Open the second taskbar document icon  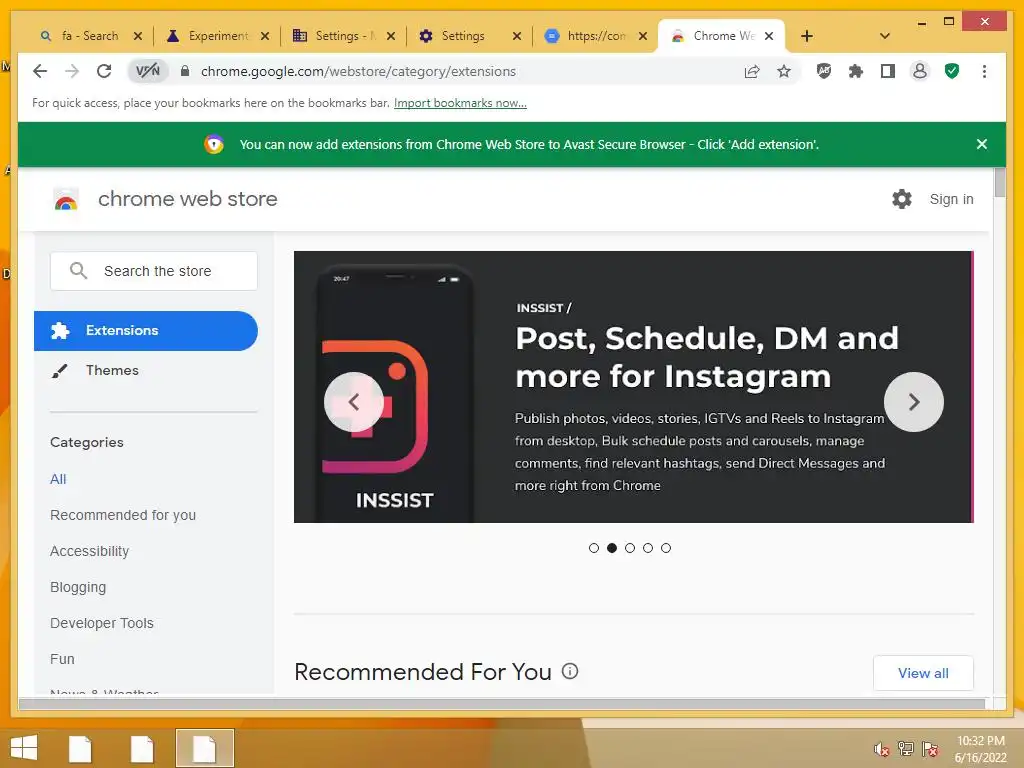(x=142, y=748)
